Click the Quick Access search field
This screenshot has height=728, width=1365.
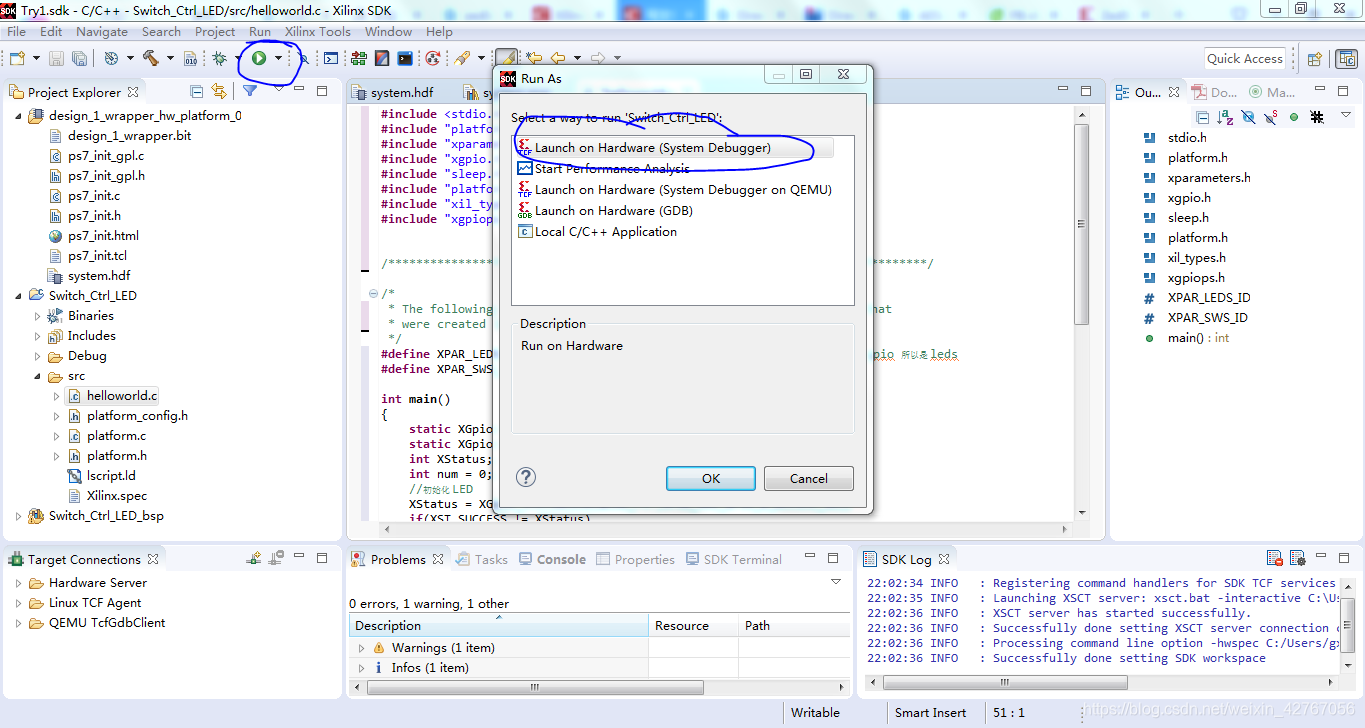click(1244, 58)
